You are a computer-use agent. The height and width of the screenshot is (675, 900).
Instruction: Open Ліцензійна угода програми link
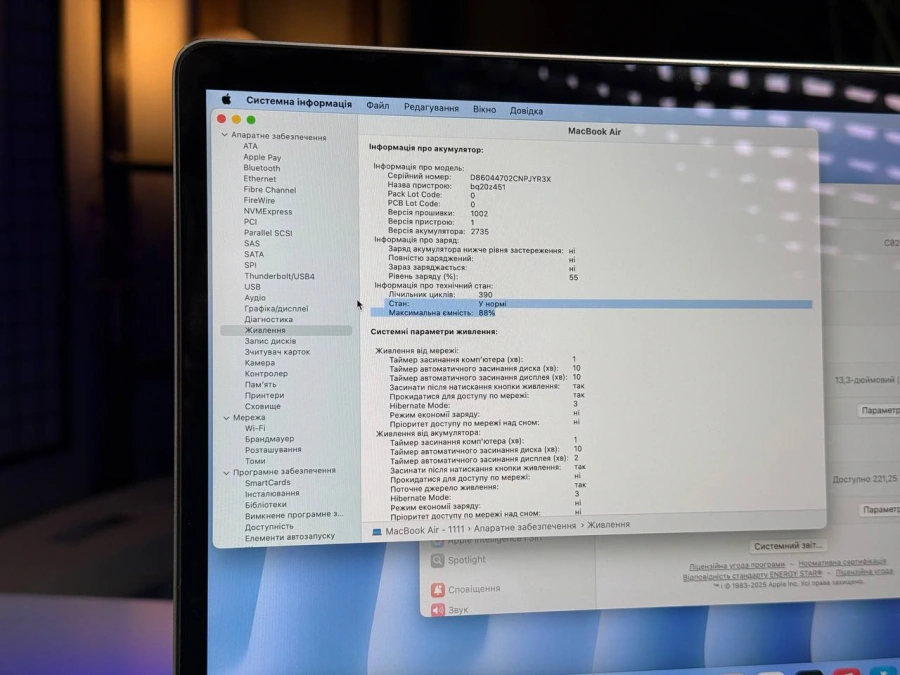737,565
